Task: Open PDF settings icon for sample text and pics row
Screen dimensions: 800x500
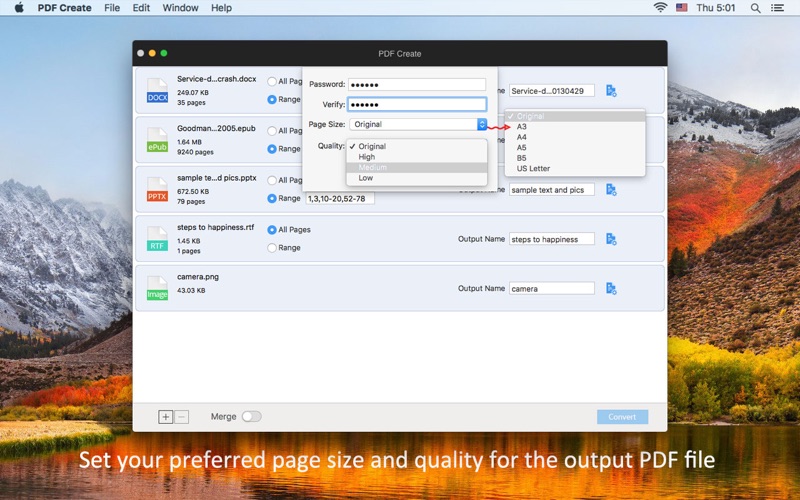Action: pyautogui.click(x=611, y=190)
